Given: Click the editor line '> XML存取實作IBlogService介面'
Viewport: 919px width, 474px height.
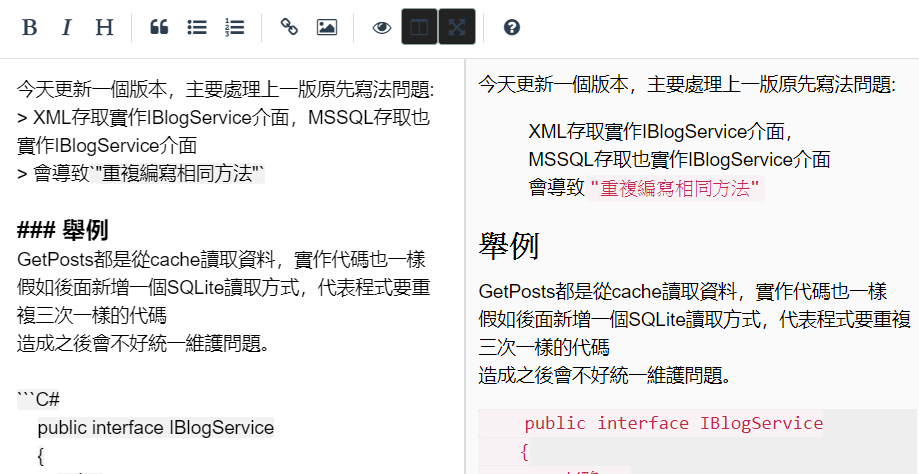Looking at the screenshot, I should pyautogui.click(x=223, y=118).
